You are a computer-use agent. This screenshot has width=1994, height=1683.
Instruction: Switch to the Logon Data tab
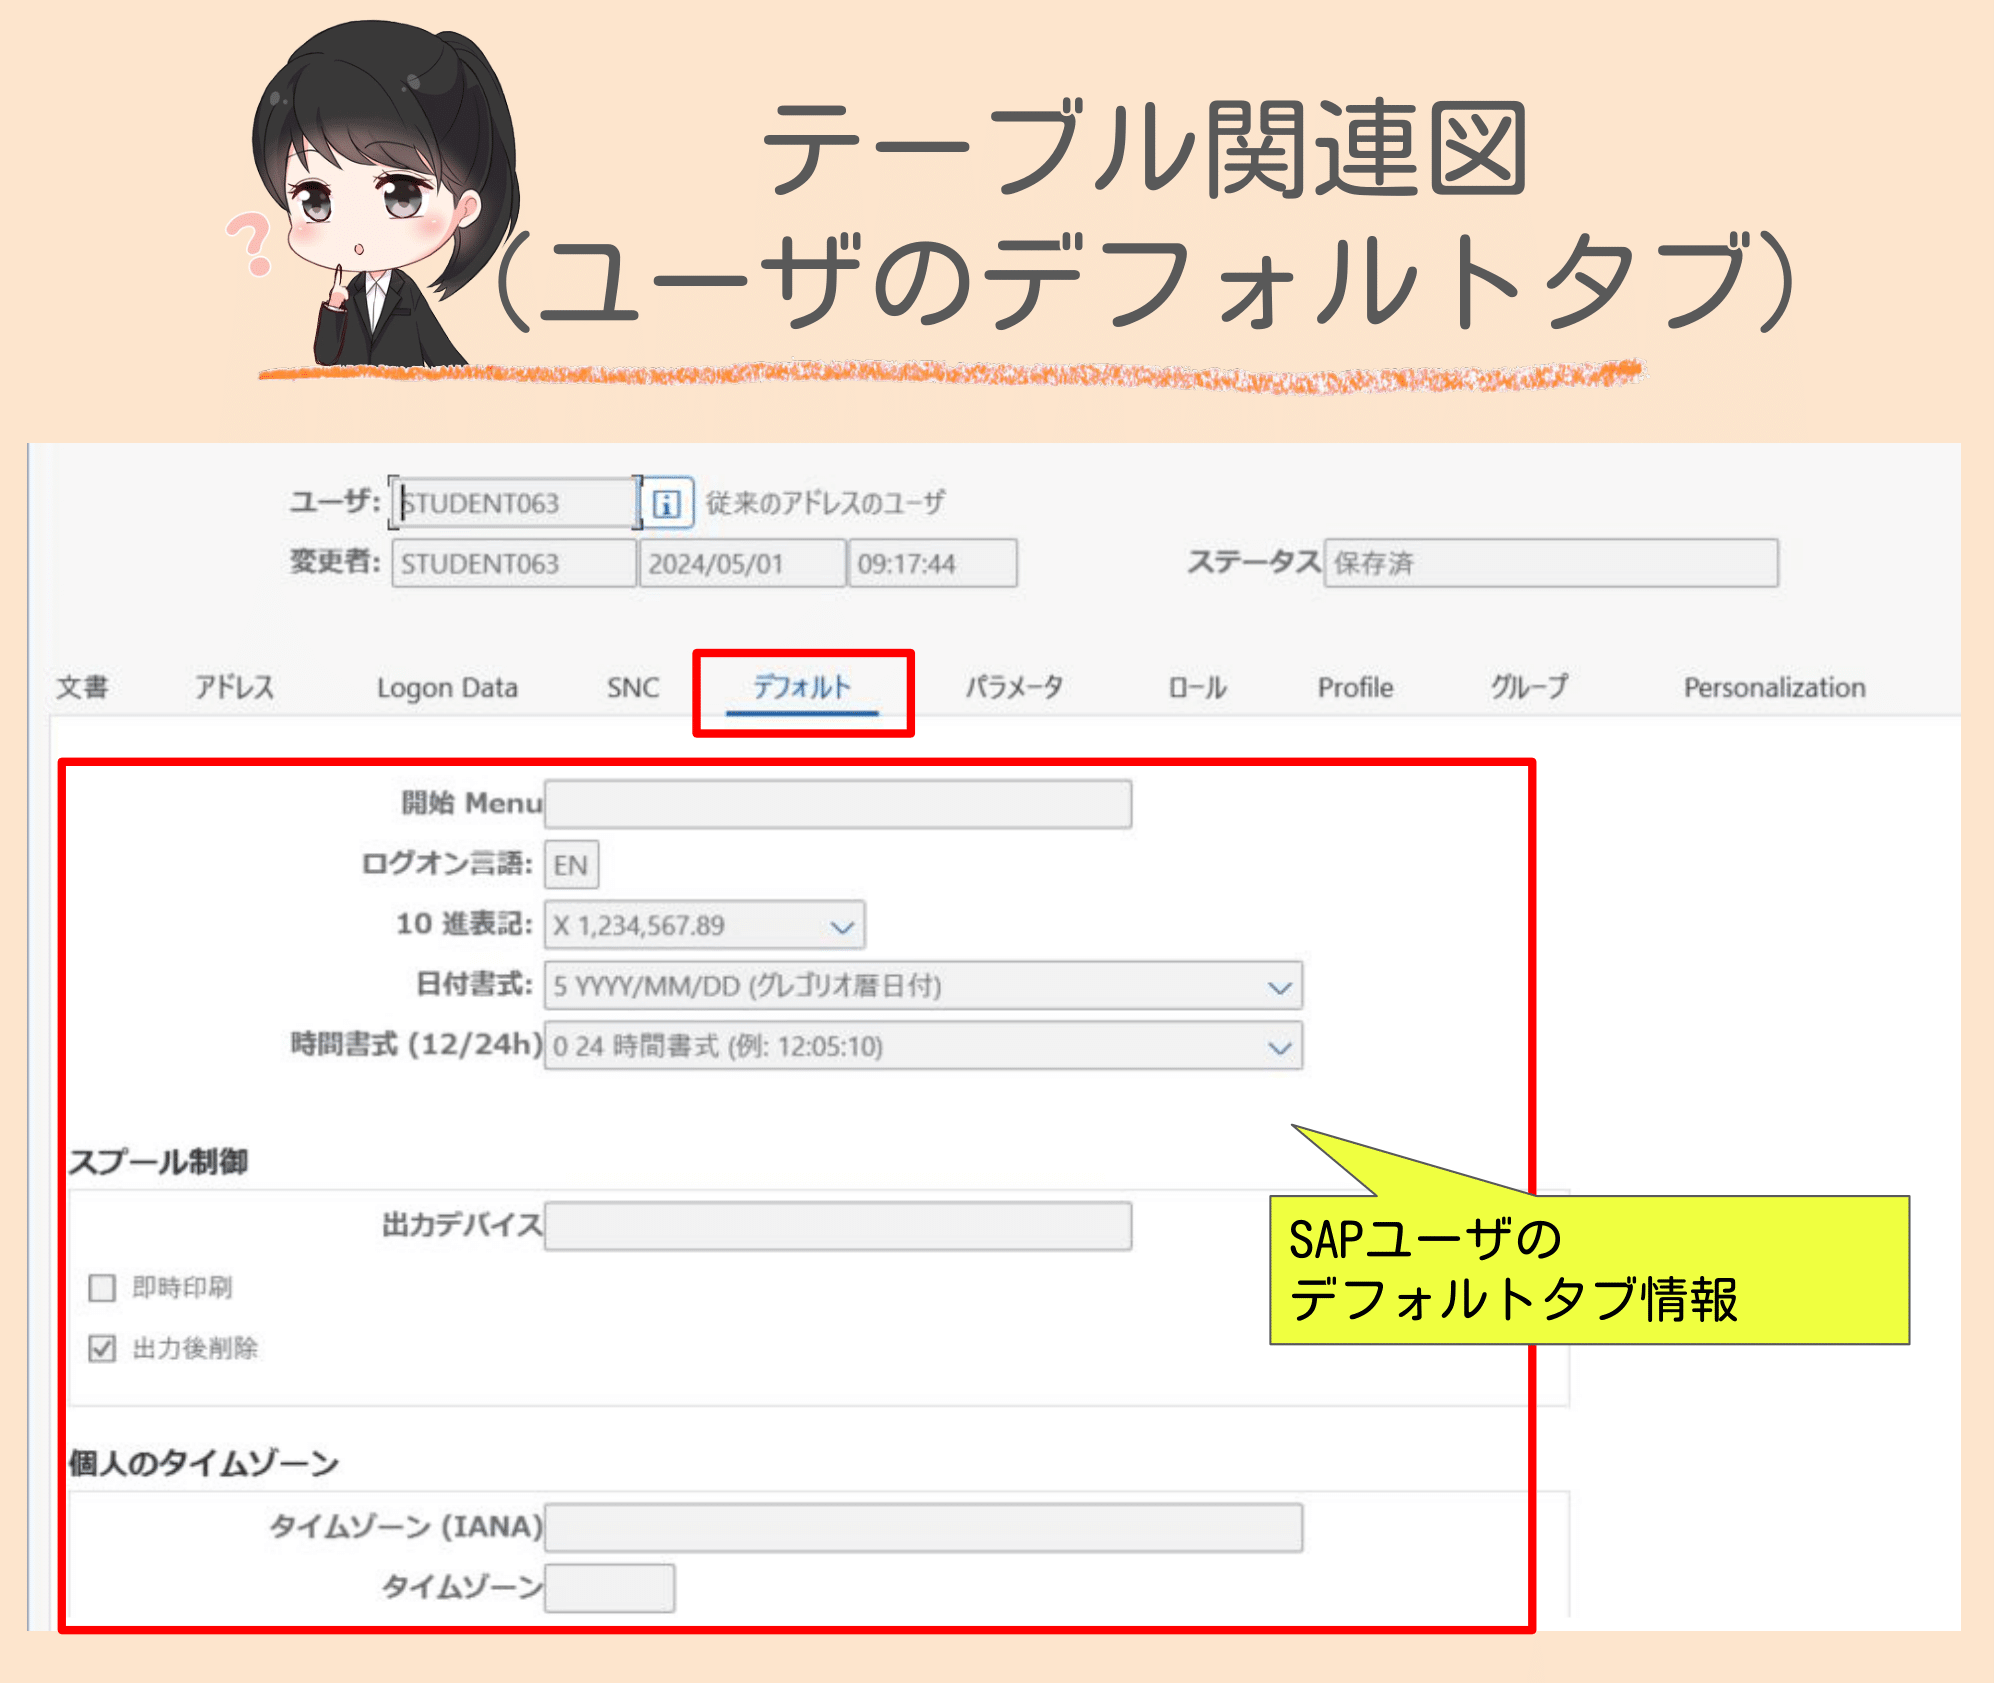tap(448, 687)
